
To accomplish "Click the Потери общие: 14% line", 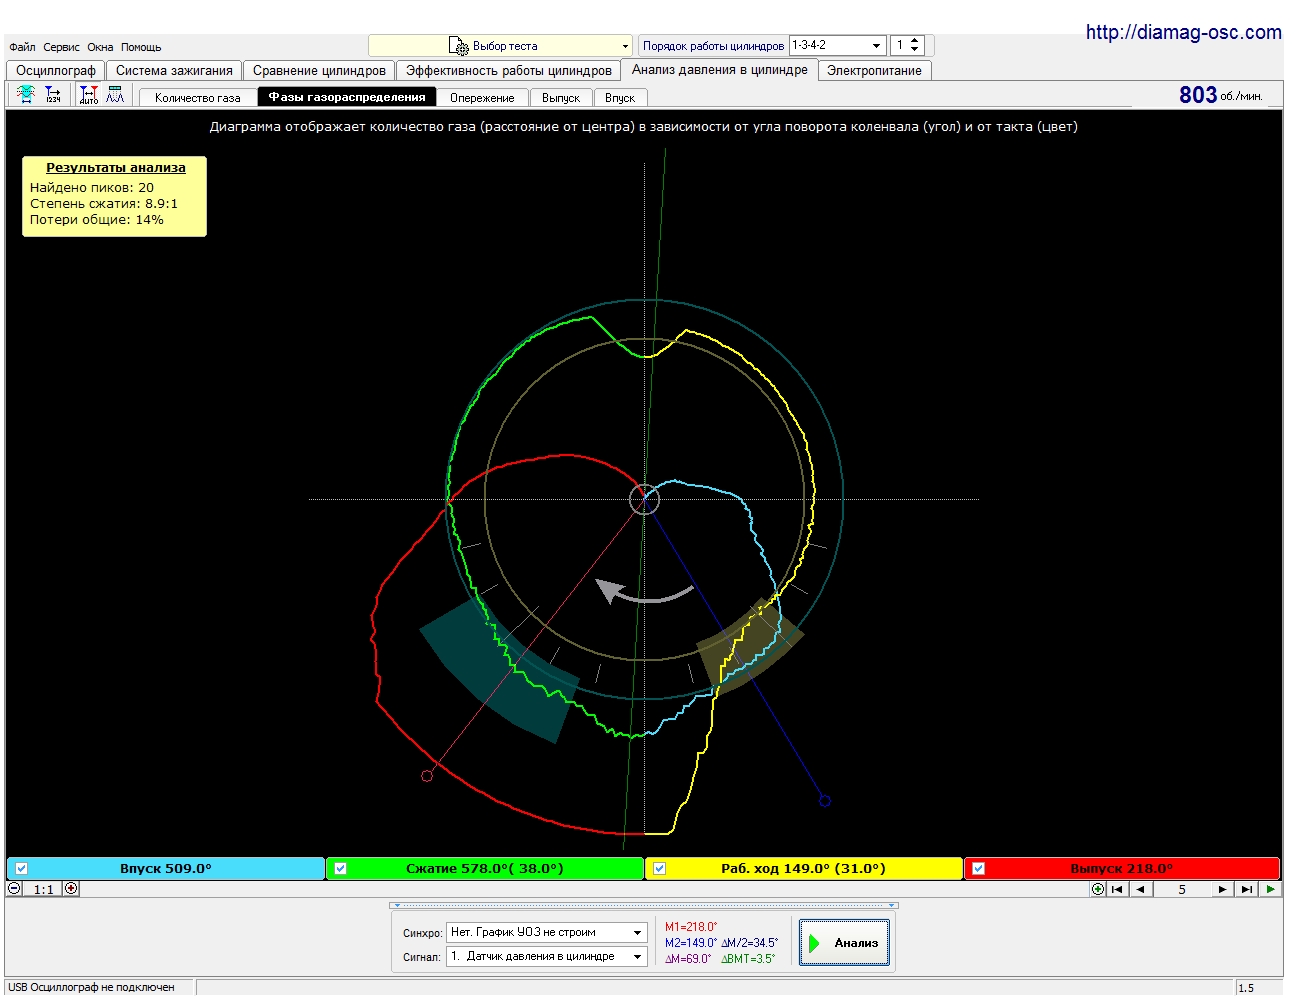I will [x=97, y=219].
